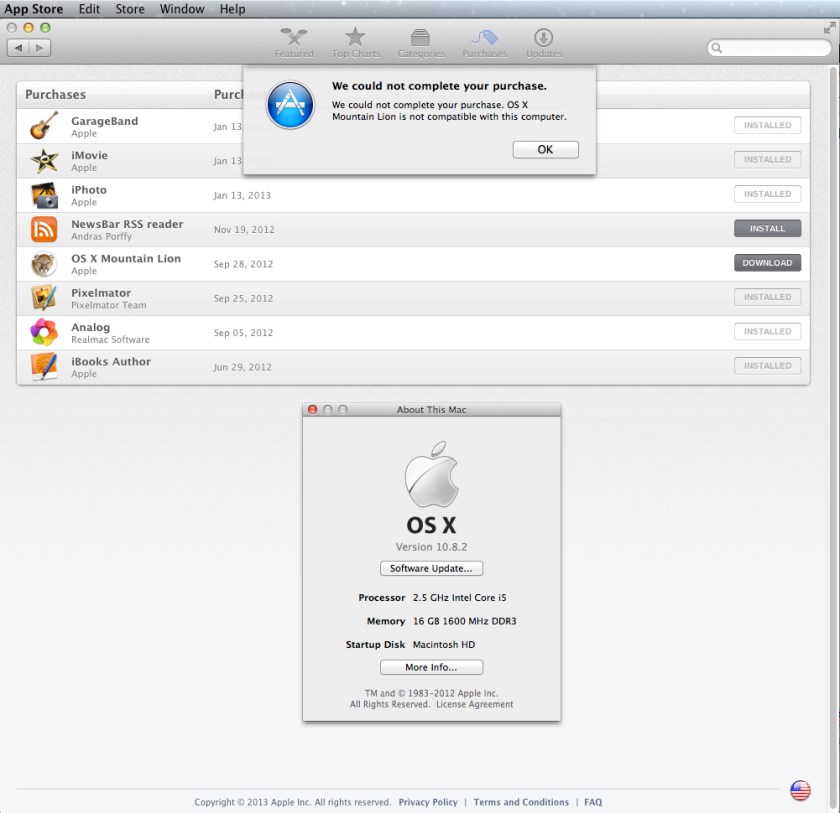Download OS X Mountain Lion
Viewport: 840px width, 813px height.
tap(767, 263)
